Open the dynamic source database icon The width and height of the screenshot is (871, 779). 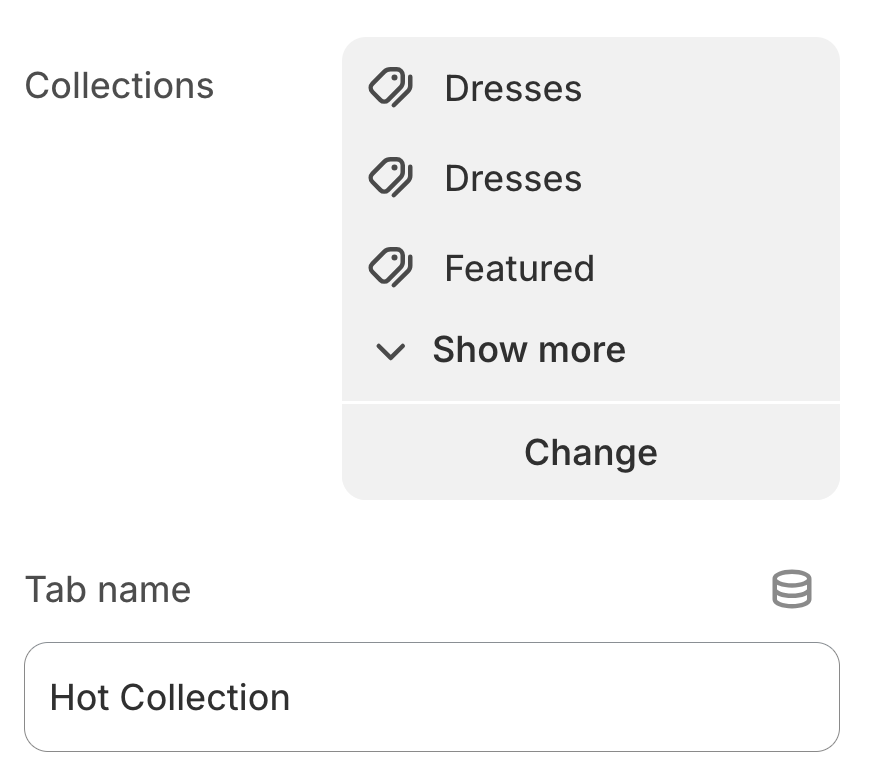pos(792,590)
